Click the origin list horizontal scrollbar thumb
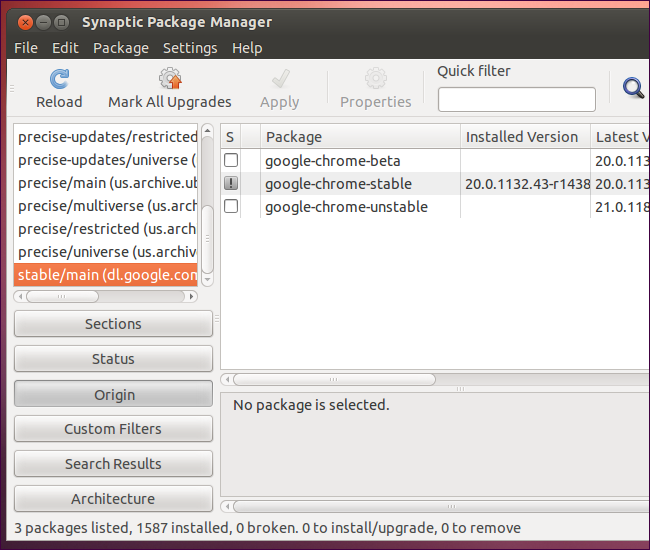Image resolution: width=650 pixels, height=550 pixels. click(x=62, y=297)
